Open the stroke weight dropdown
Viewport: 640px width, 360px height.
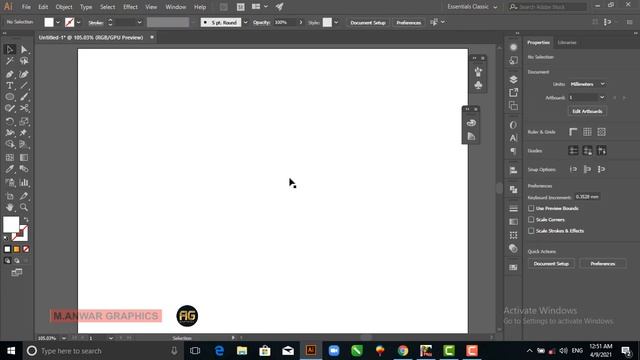click(140, 22)
